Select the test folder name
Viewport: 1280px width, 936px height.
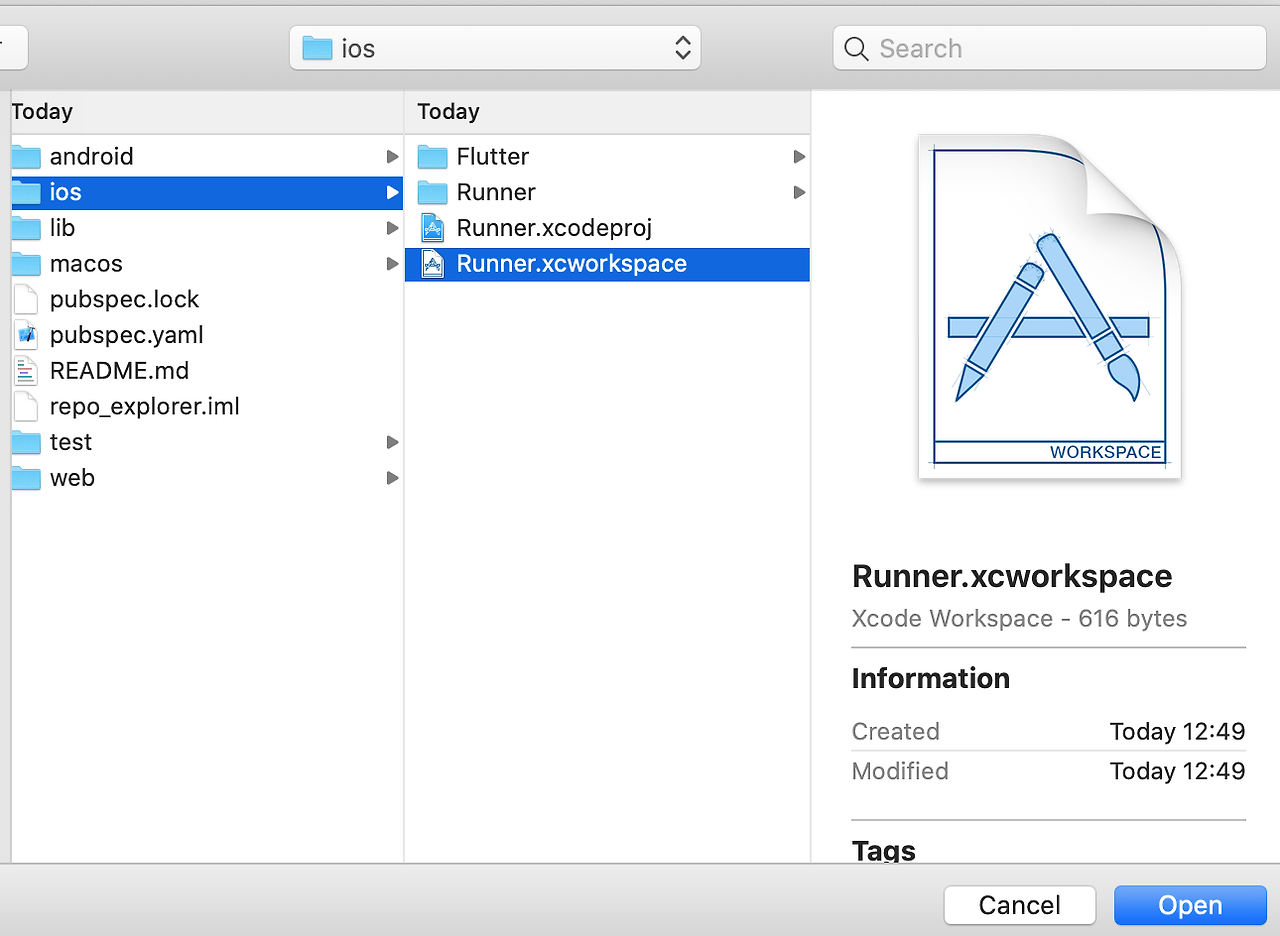tap(71, 443)
